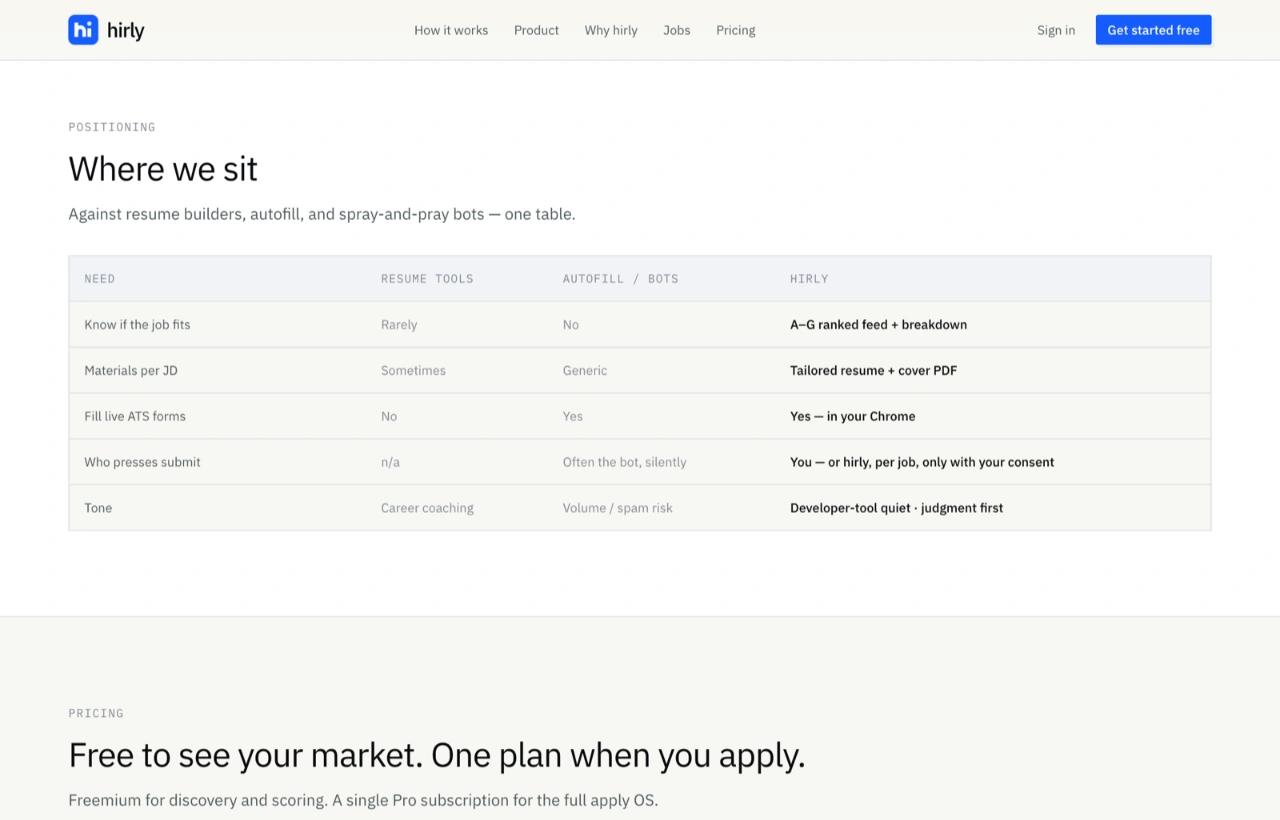Viewport: 1280px width, 820px height.
Task: Click the POSITIONING section label
Action: [112, 127]
